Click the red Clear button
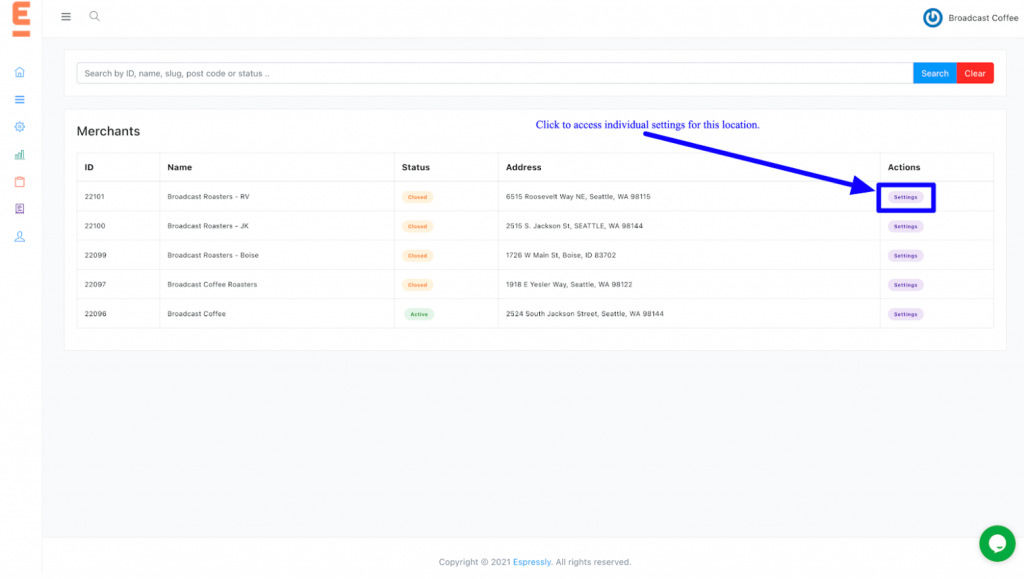The height and width of the screenshot is (579, 1024). click(975, 73)
